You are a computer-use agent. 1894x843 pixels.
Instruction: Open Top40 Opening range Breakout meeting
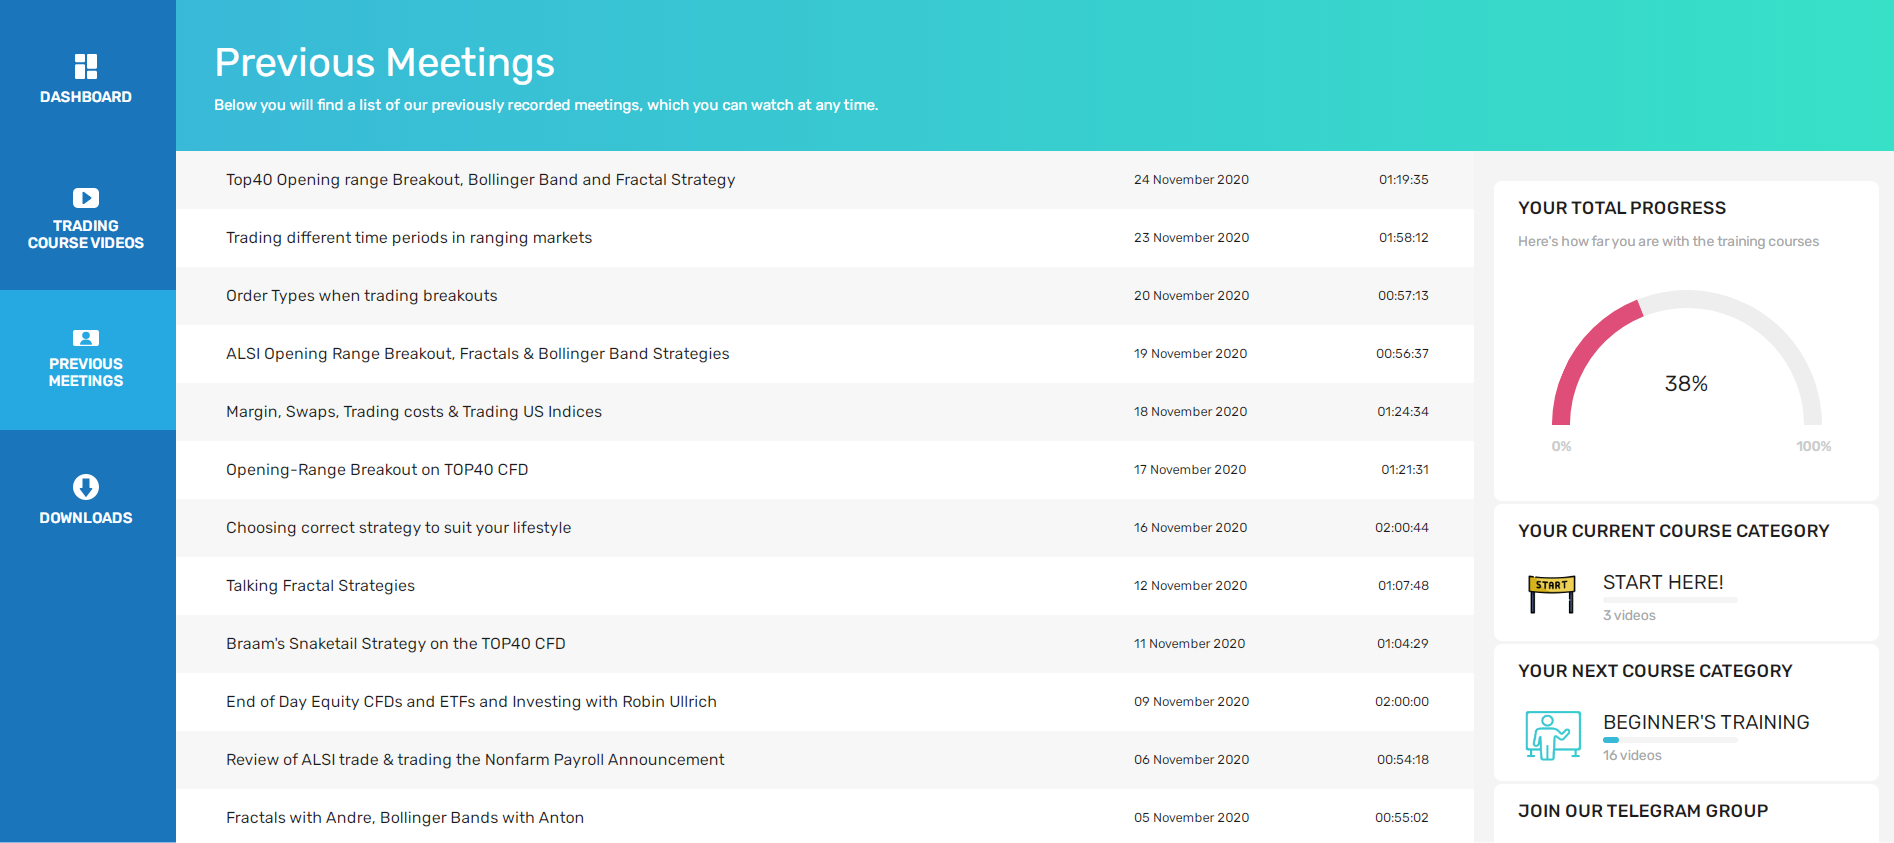[x=480, y=180]
